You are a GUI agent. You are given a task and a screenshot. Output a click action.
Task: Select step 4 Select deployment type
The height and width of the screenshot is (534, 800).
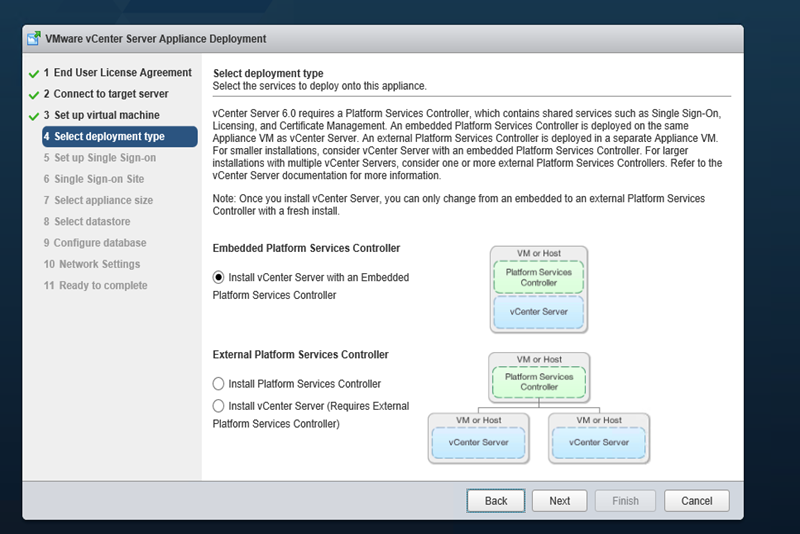[120, 137]
